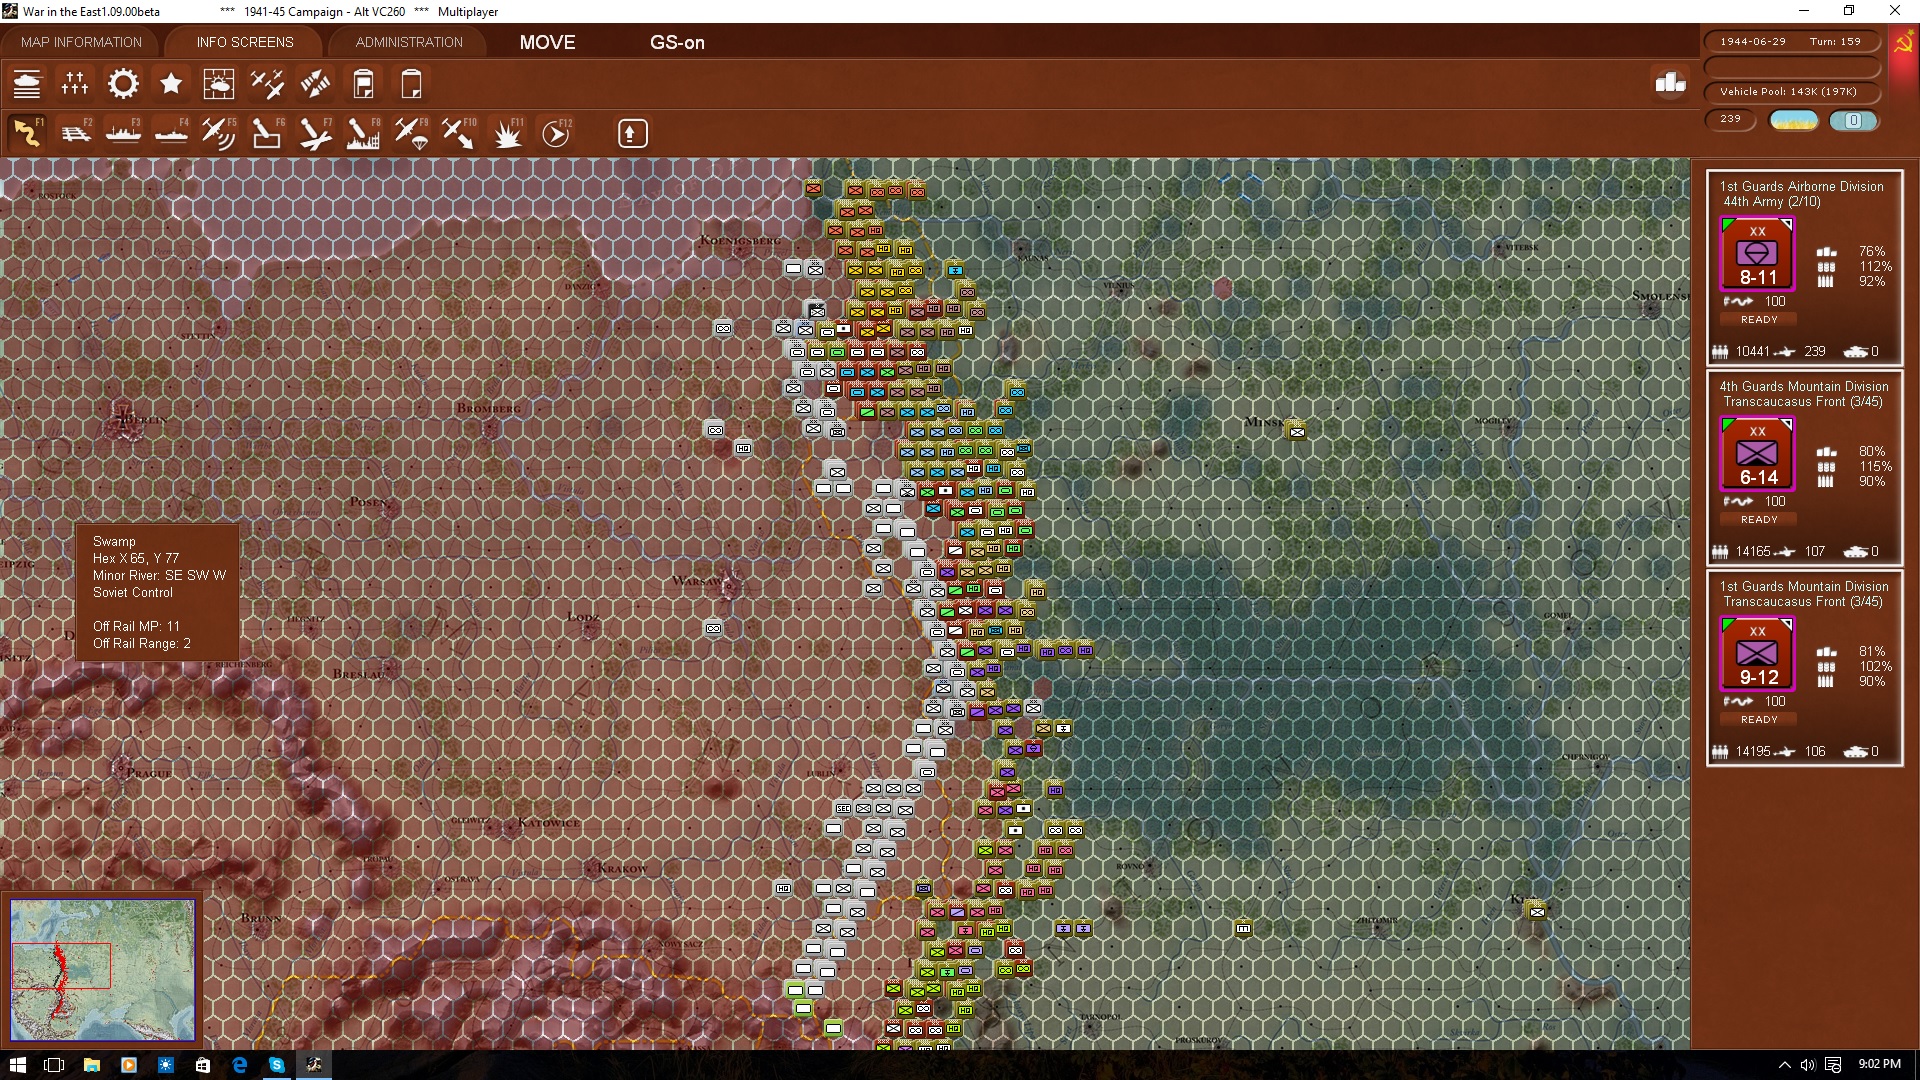Open Task View in the taskbar

point(54,1065)
